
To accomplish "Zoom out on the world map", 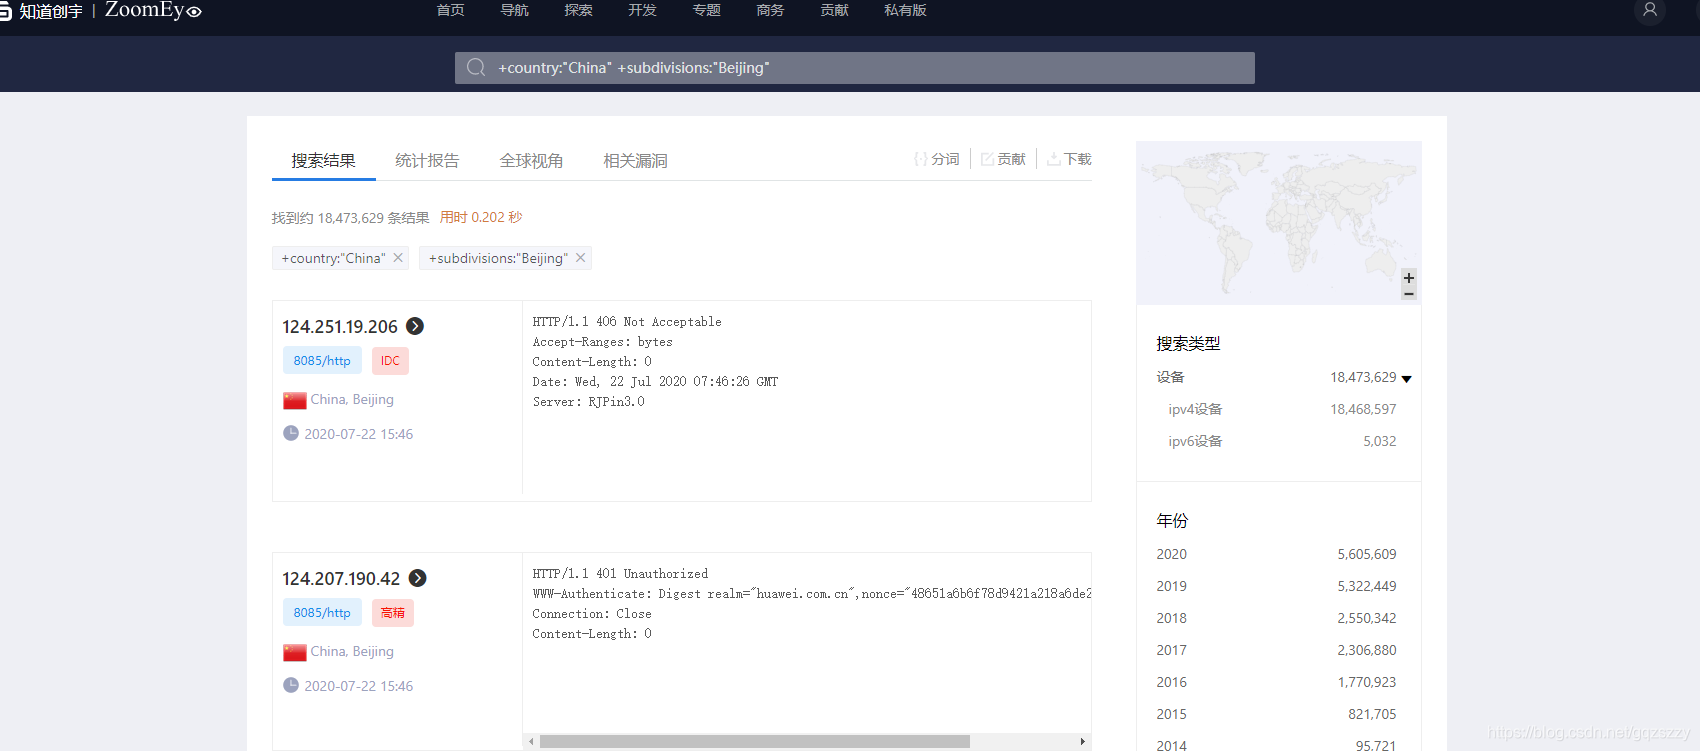I will click(x=1409, y=294).
